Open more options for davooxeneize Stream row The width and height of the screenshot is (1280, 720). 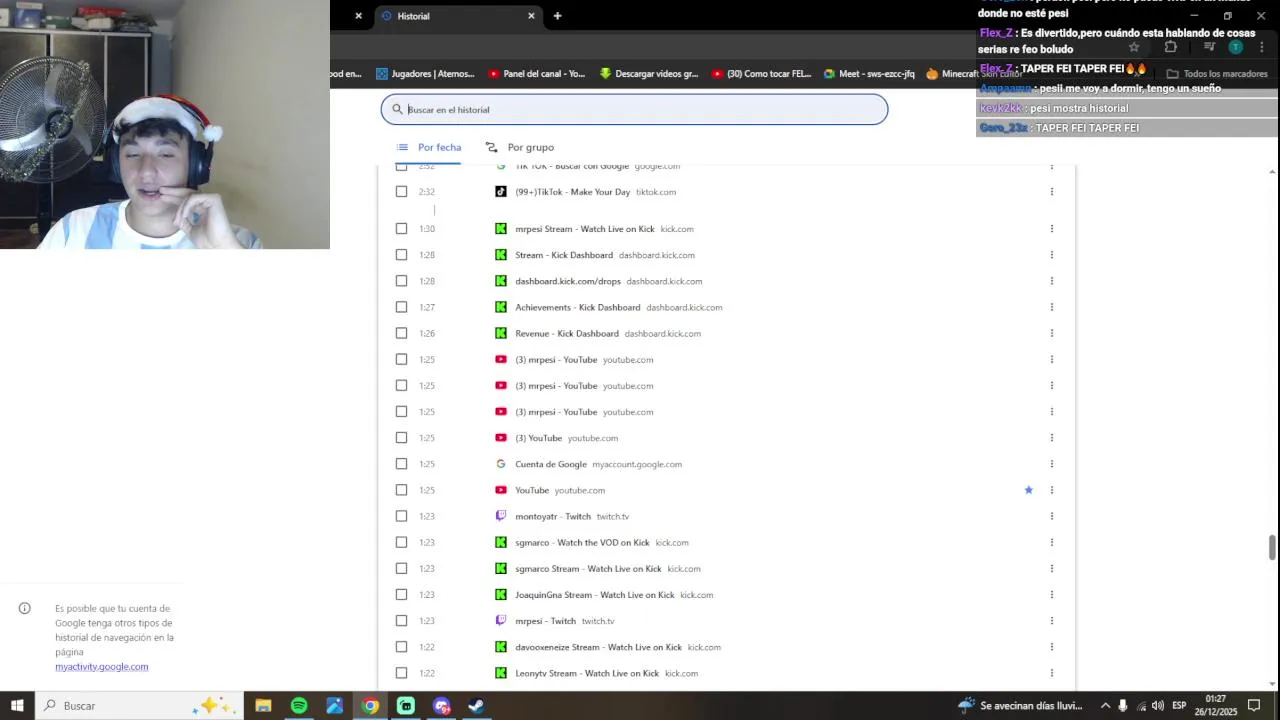pos(1051,647)
